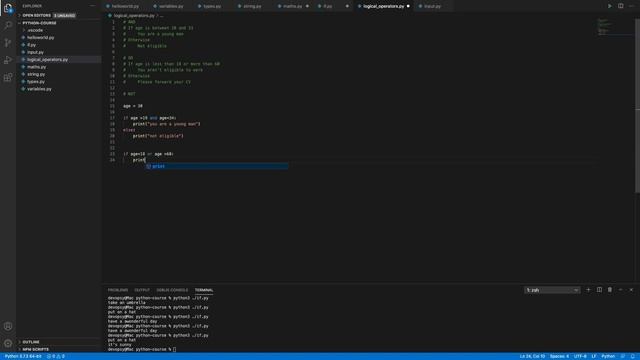This screenshot has width=640, height=360.
Task: Click logical_operators.py in editor breadcrumb
Action: [x=133, y=16]
